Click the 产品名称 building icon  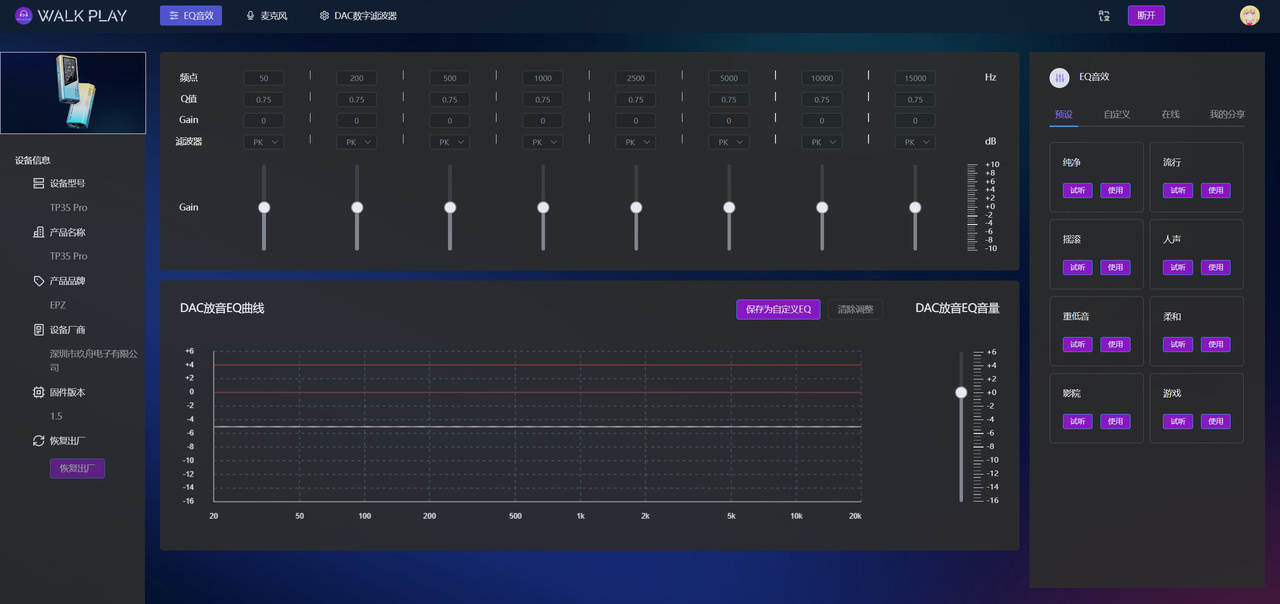click(39, 232)
